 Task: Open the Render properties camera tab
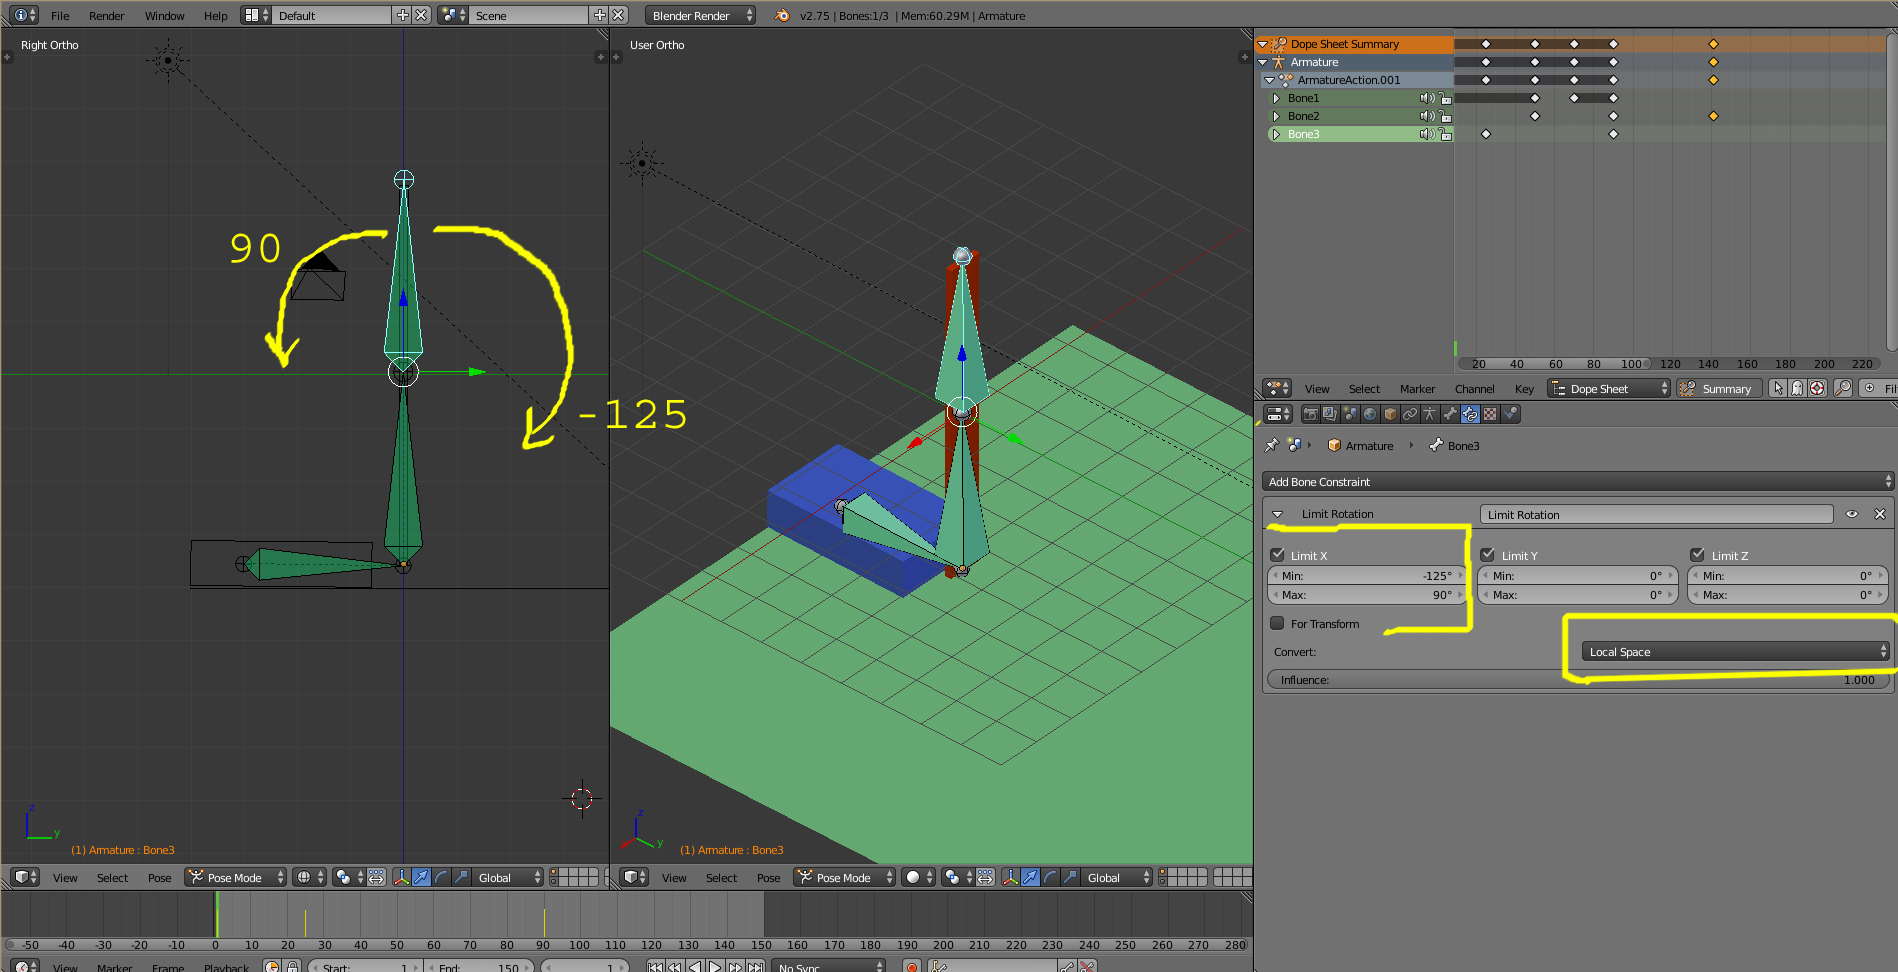click(x=1310, y=414)
